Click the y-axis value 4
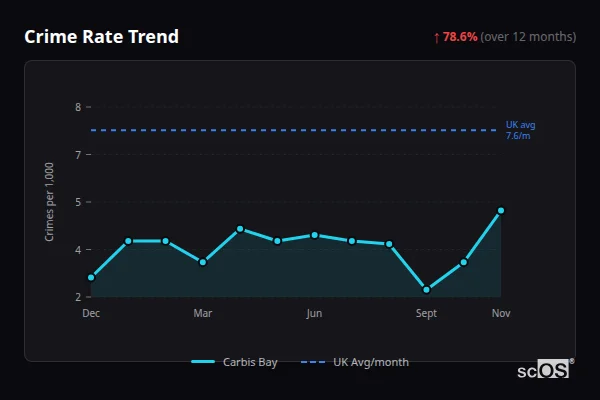The image size is (600, 400). (x=78, y=250)
